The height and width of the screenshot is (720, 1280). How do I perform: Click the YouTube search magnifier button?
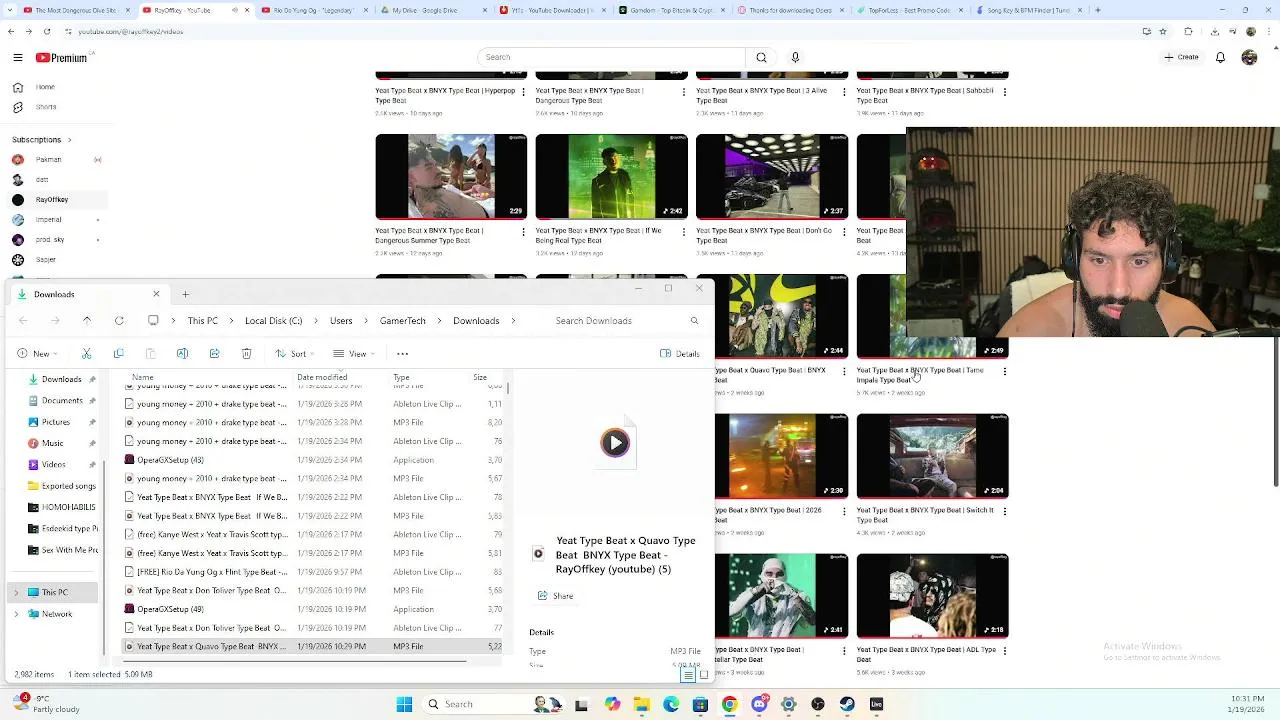coord(761,57)
